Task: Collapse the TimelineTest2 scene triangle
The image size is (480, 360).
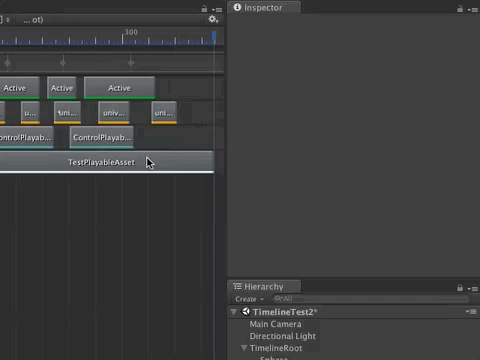Action: (234, 312)
